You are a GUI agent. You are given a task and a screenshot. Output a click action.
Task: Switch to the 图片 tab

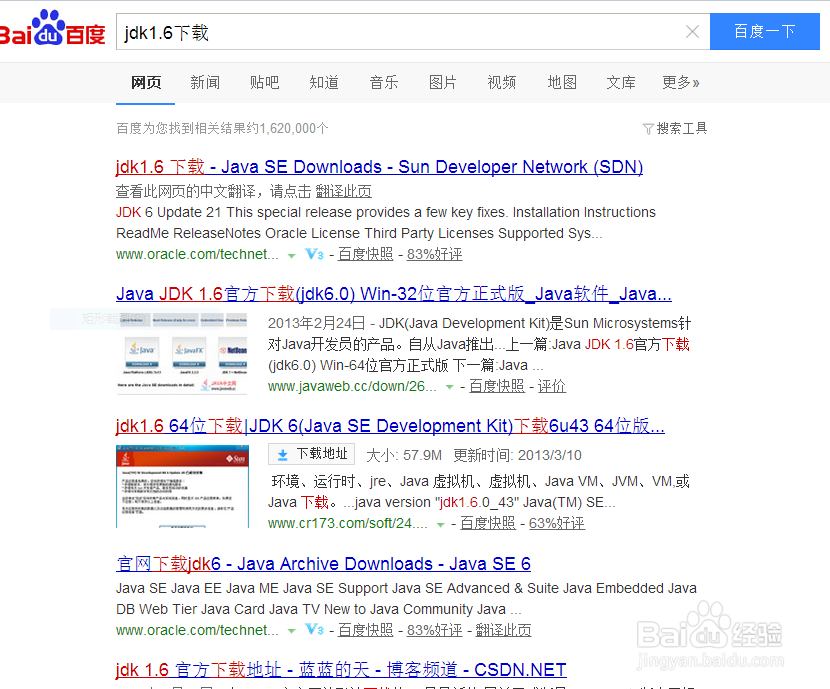[443, 83]
